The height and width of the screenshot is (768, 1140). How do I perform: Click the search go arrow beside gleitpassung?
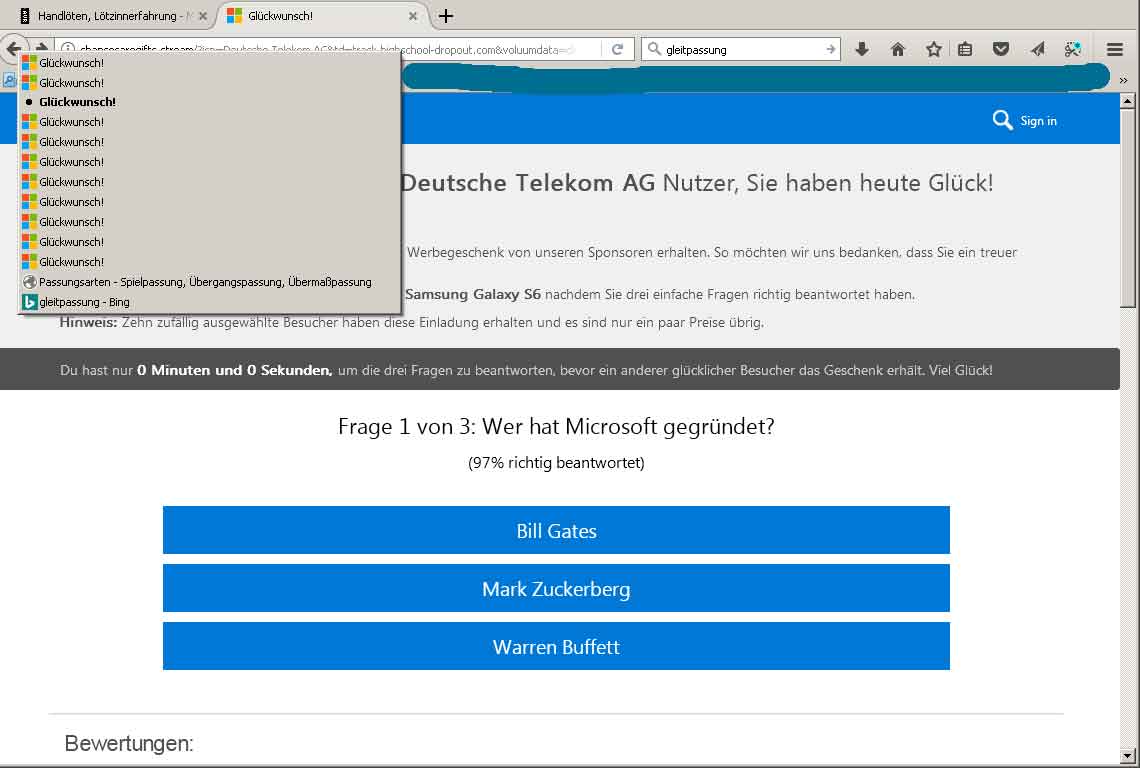pyautogui.click(x=830, y=49)
